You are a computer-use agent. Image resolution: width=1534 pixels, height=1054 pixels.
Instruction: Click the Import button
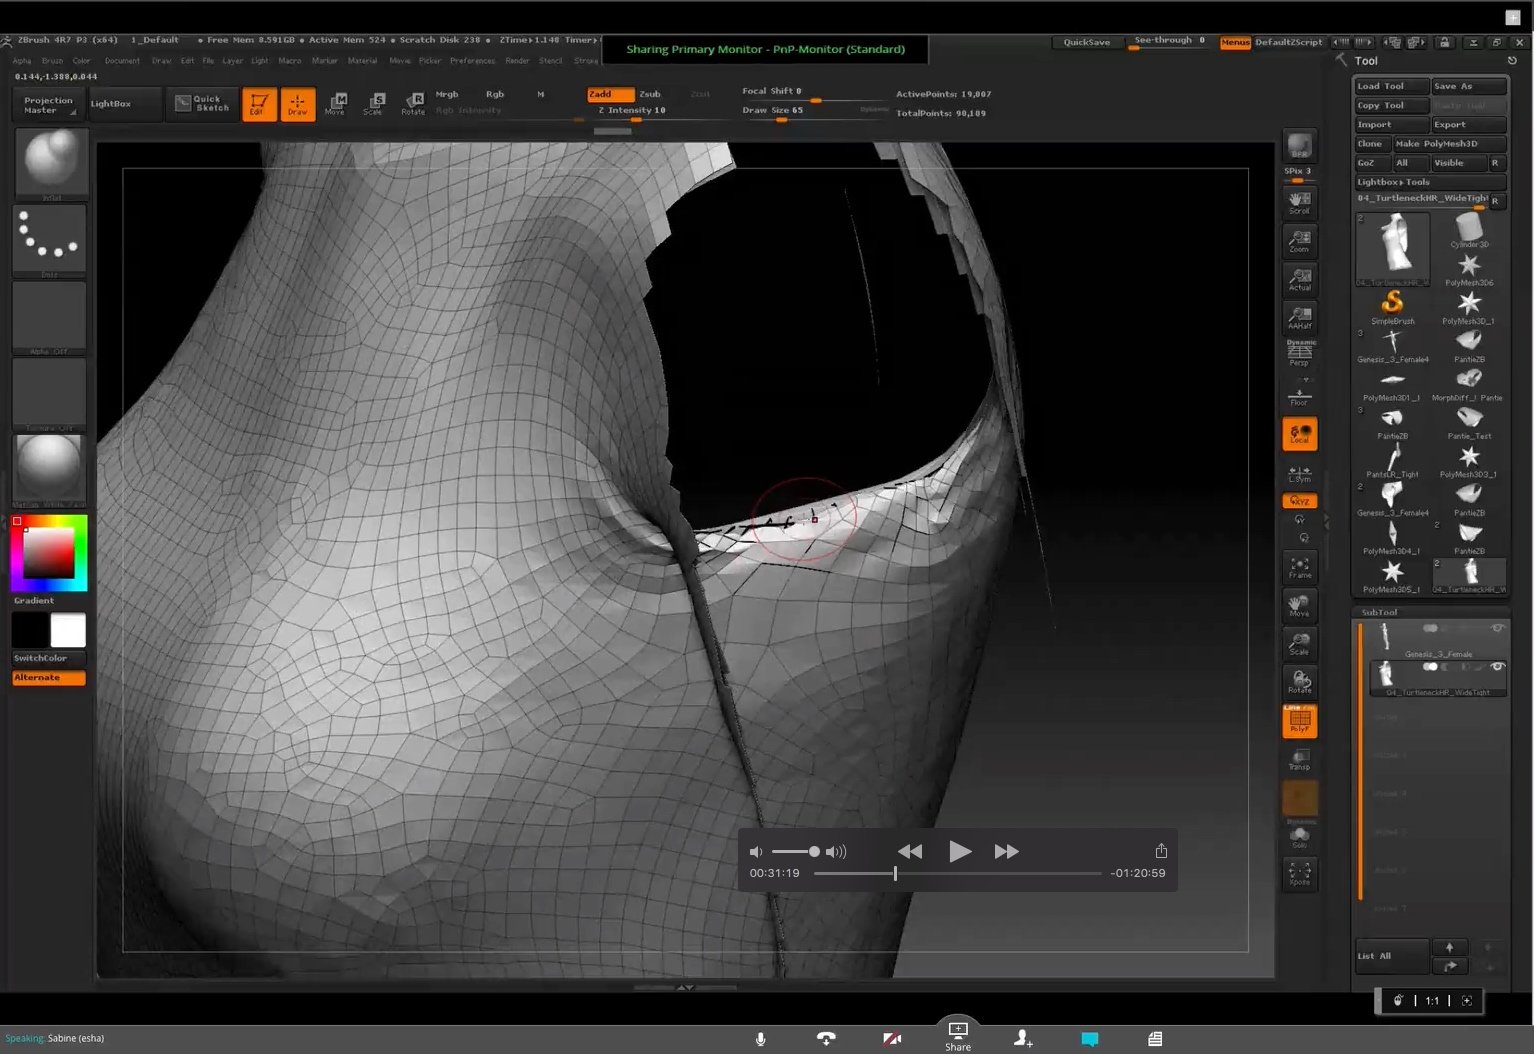[x=1391, y=125]
